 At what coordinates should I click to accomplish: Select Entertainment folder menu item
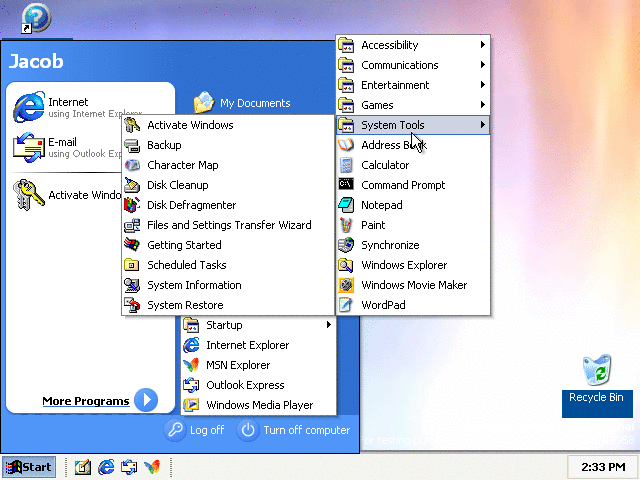[x=413, y=85]
